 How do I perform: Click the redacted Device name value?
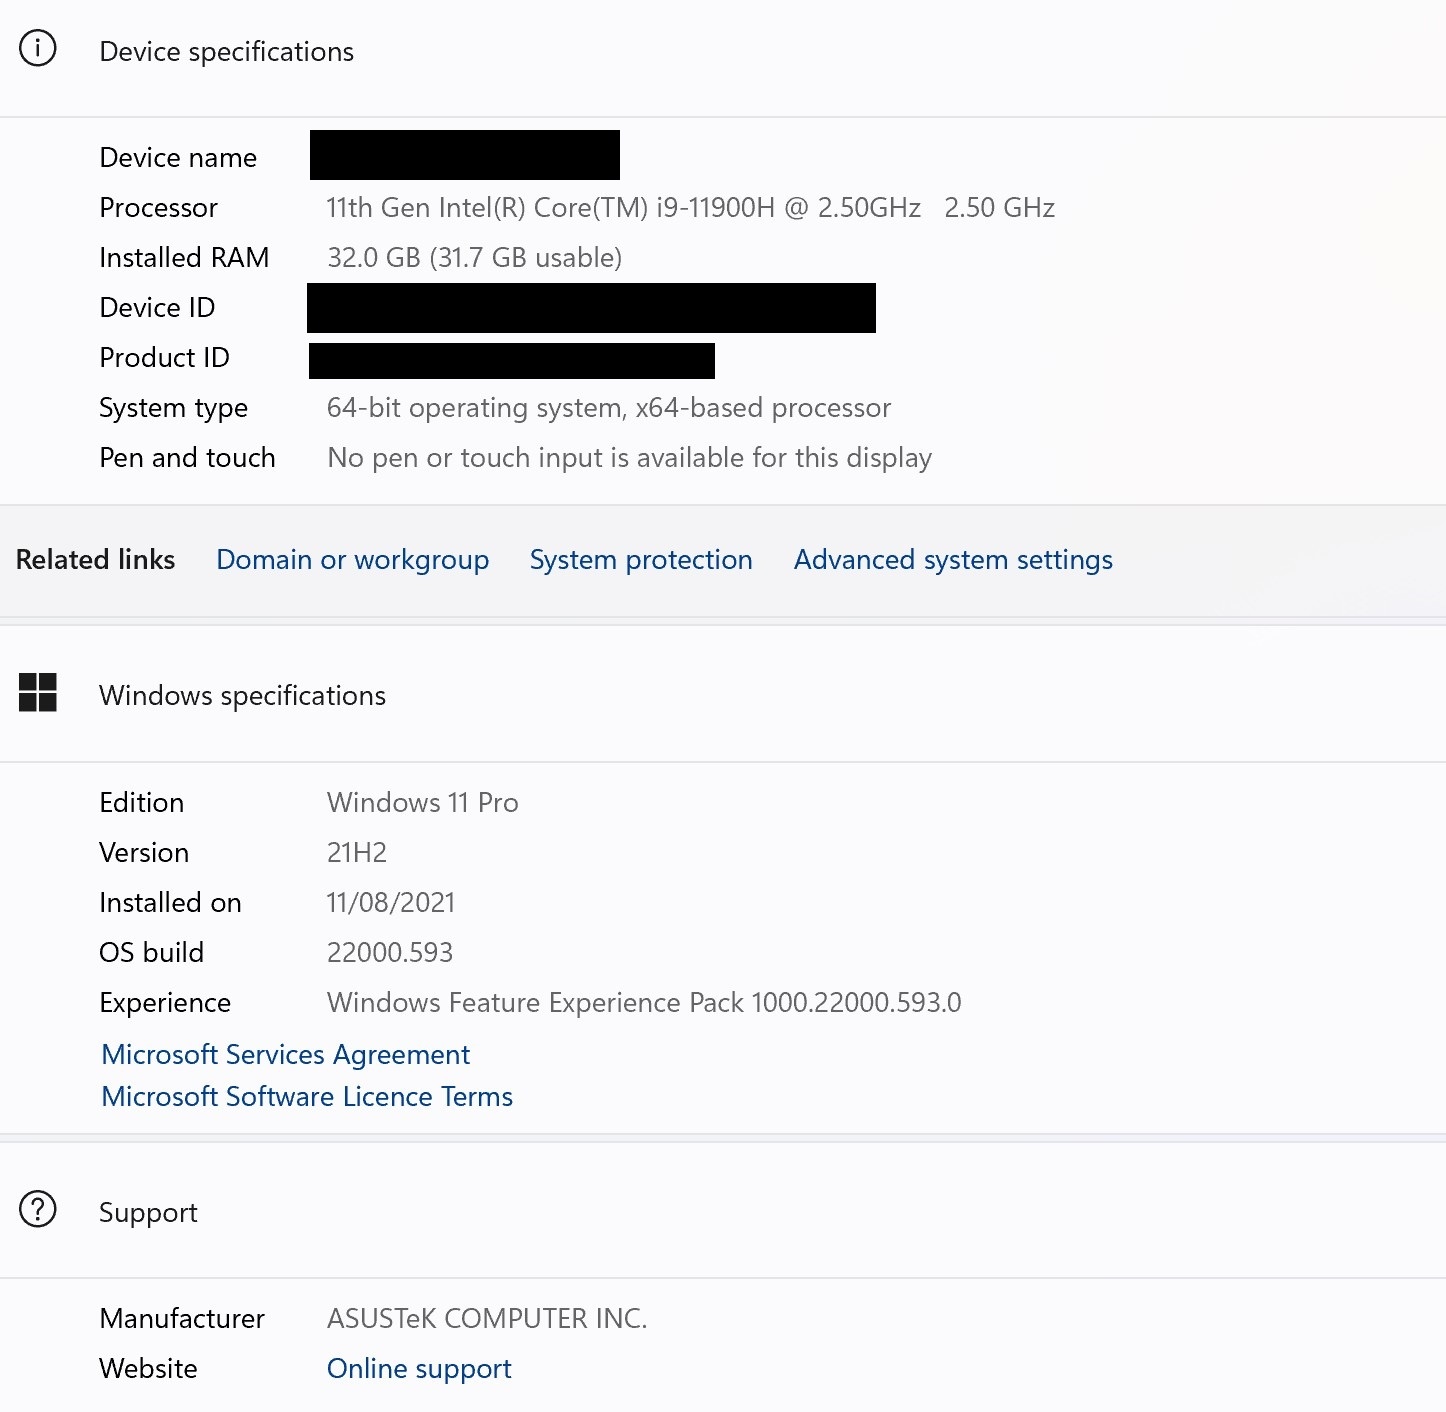tap(464, 155)
